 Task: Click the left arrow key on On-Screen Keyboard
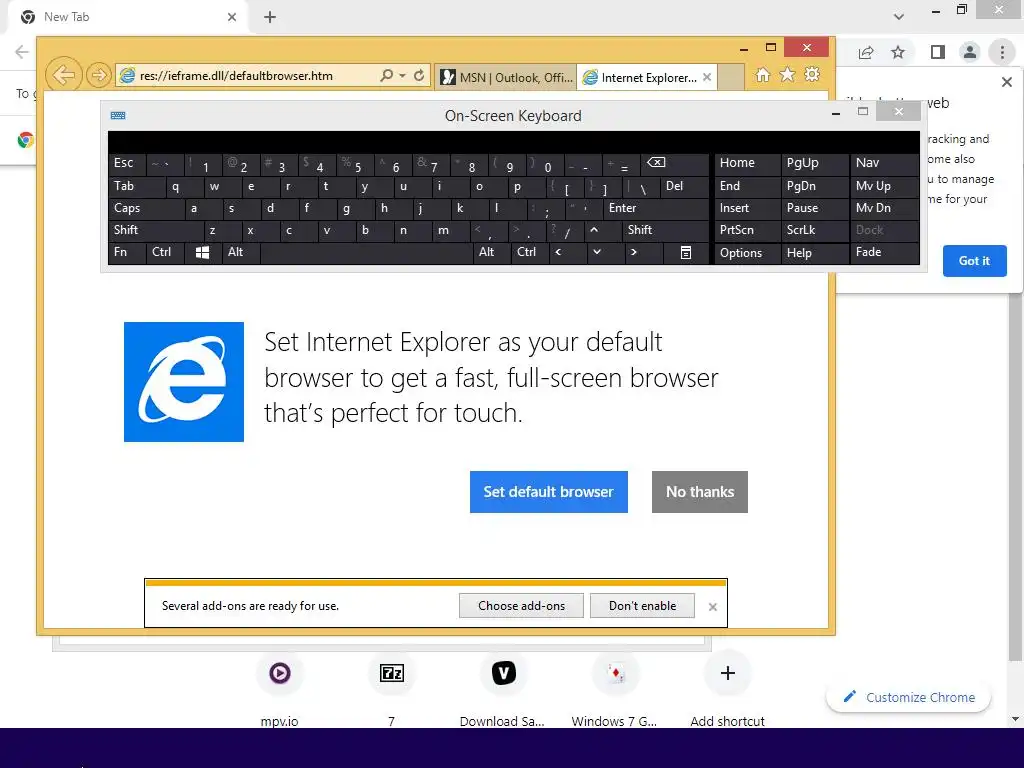coord(558,252)
